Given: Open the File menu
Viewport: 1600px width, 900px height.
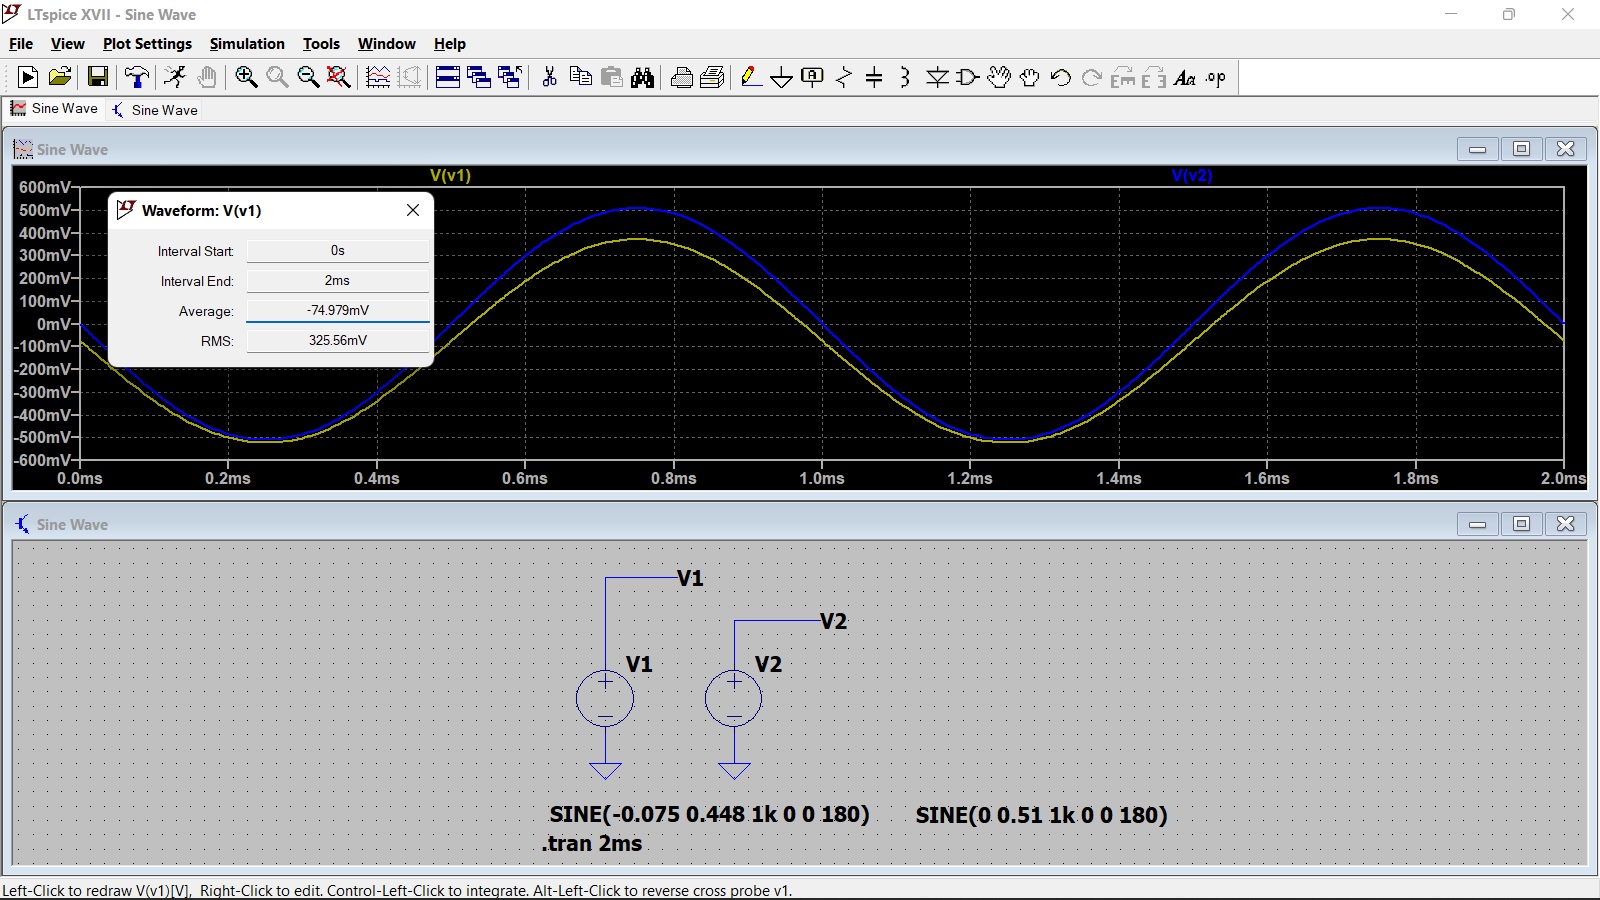Looking at the screenshot, I should pyautogui.click(x=21, y=44).
